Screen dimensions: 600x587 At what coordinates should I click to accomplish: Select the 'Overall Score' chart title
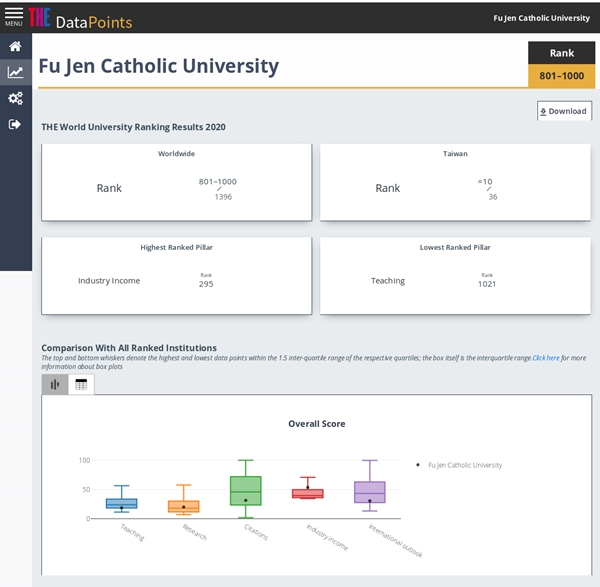(317, 424)
